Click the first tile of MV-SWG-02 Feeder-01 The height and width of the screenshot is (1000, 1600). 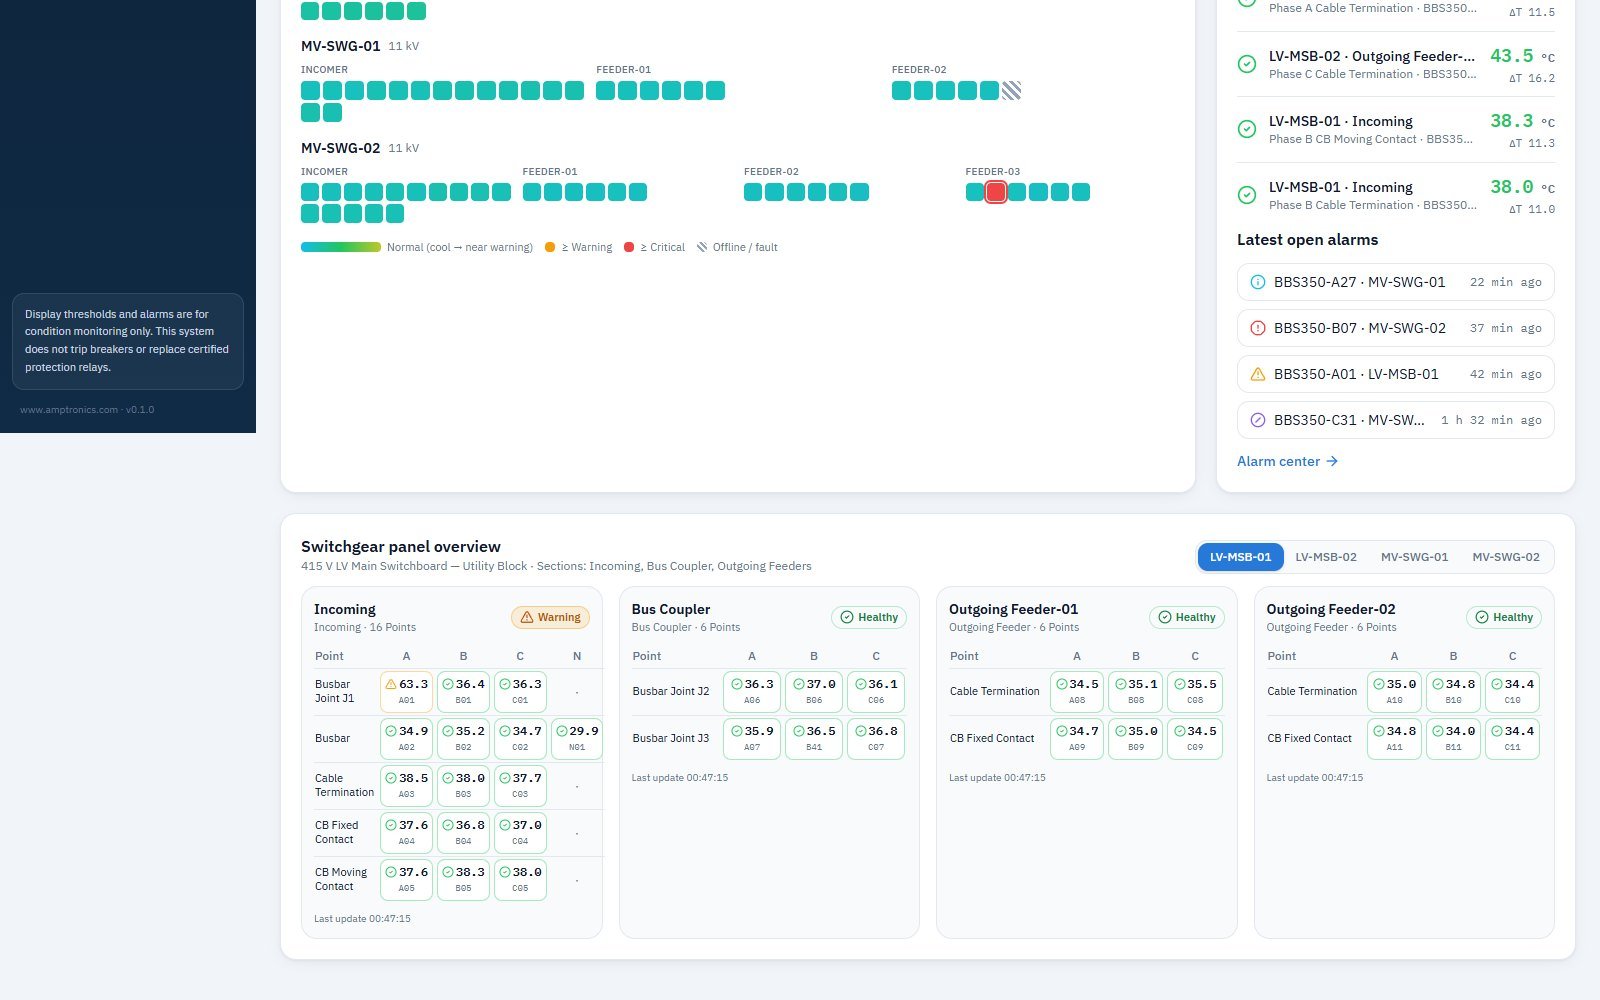tap(532, 192)
